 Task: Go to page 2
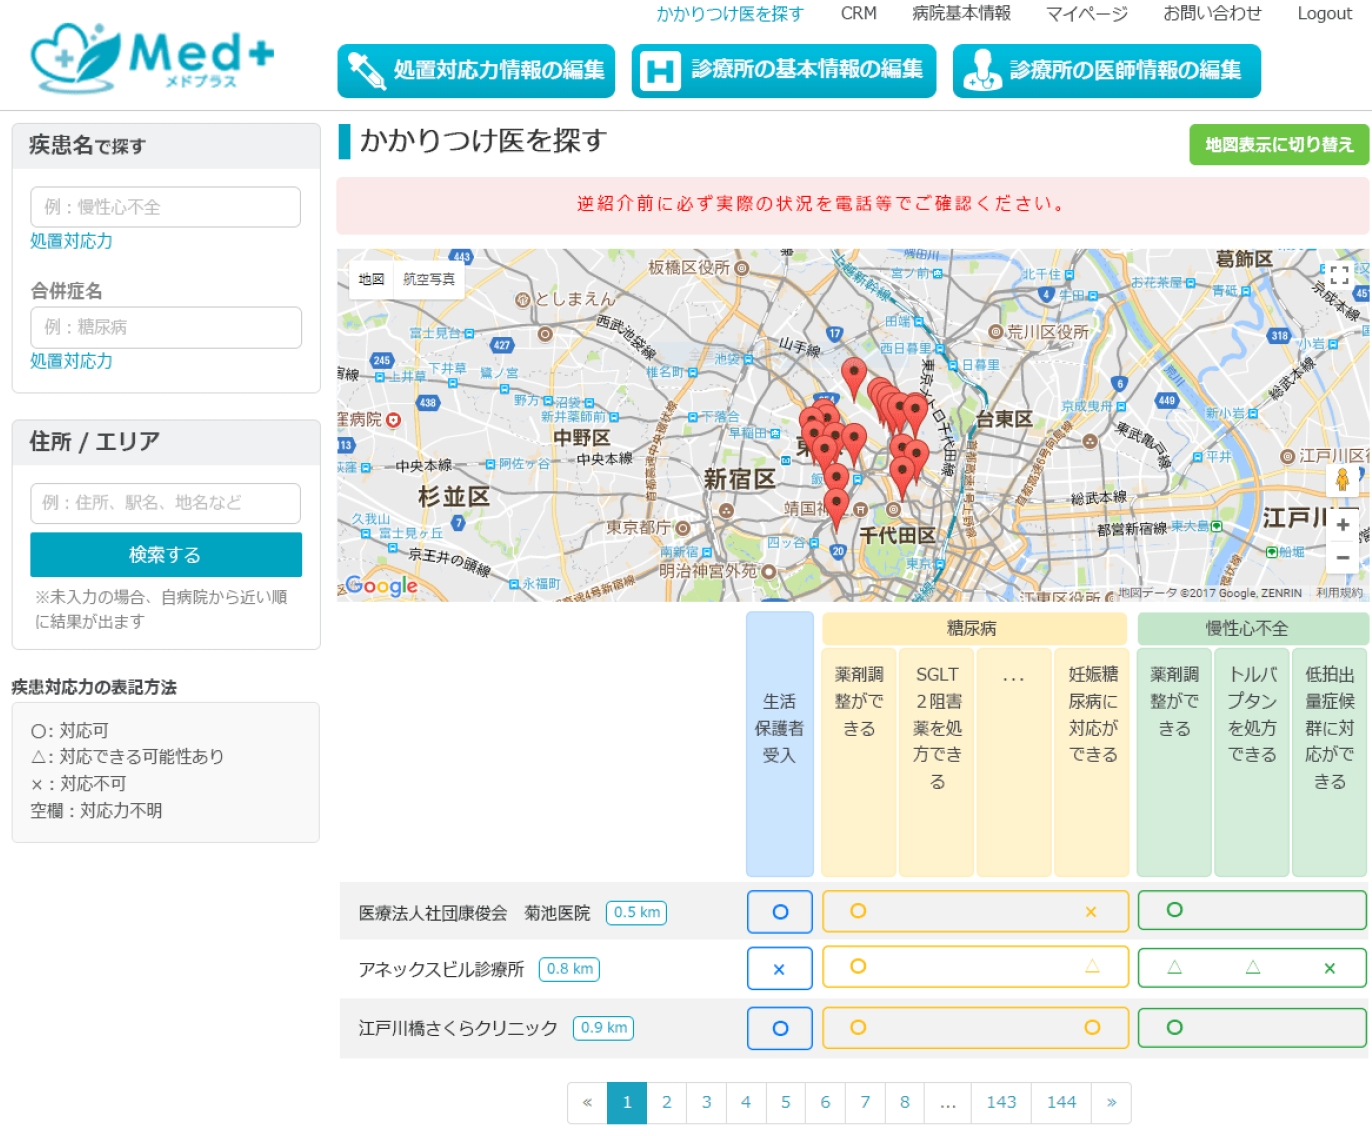pyautogui.click(x=666, y=1103)
